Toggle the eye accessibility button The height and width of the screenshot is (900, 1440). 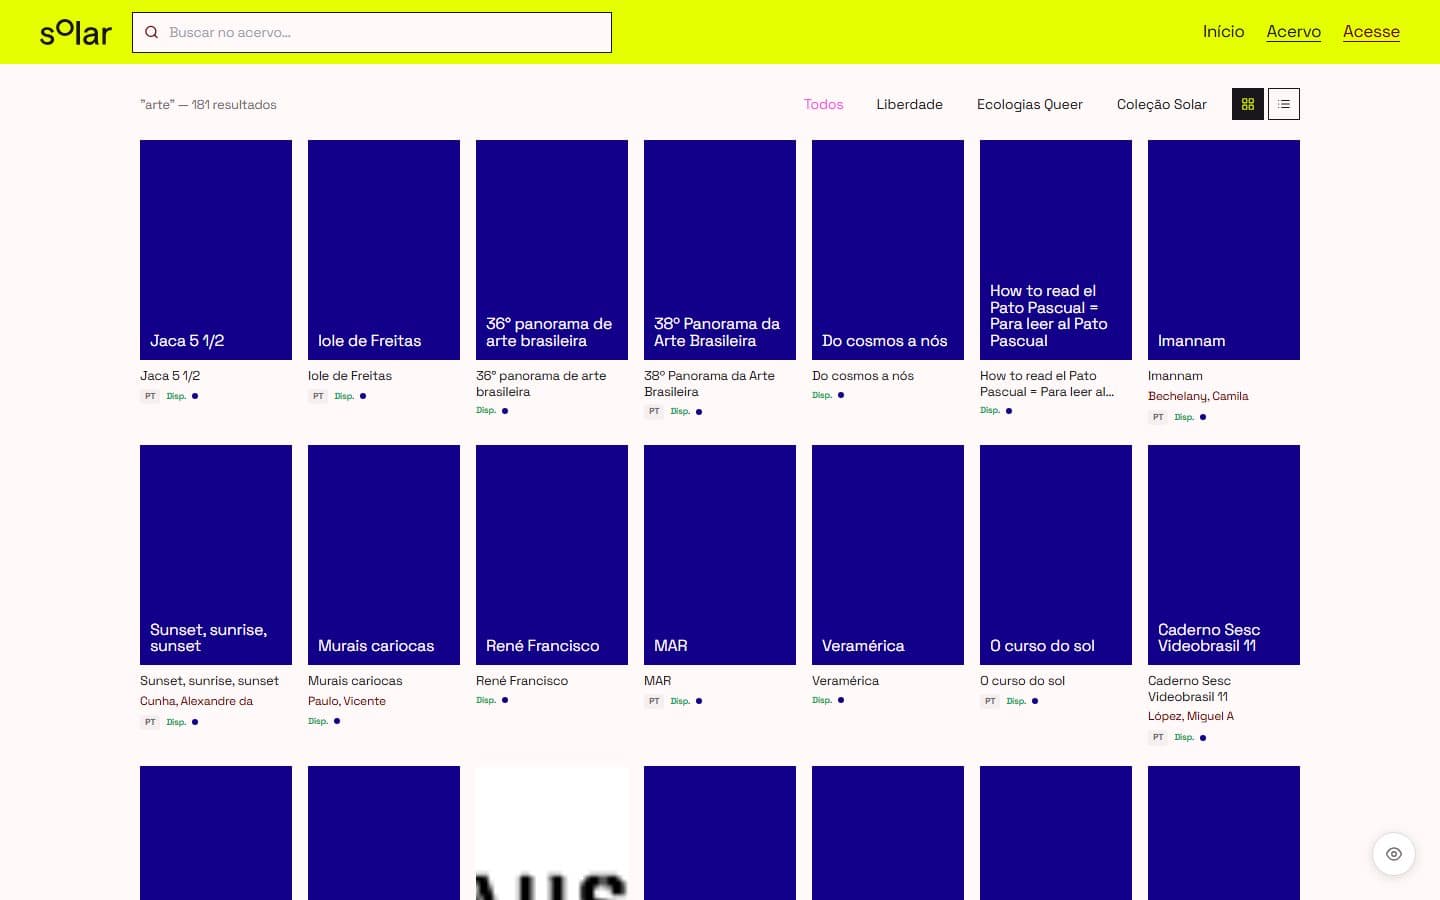click(x=1394, y=854)
